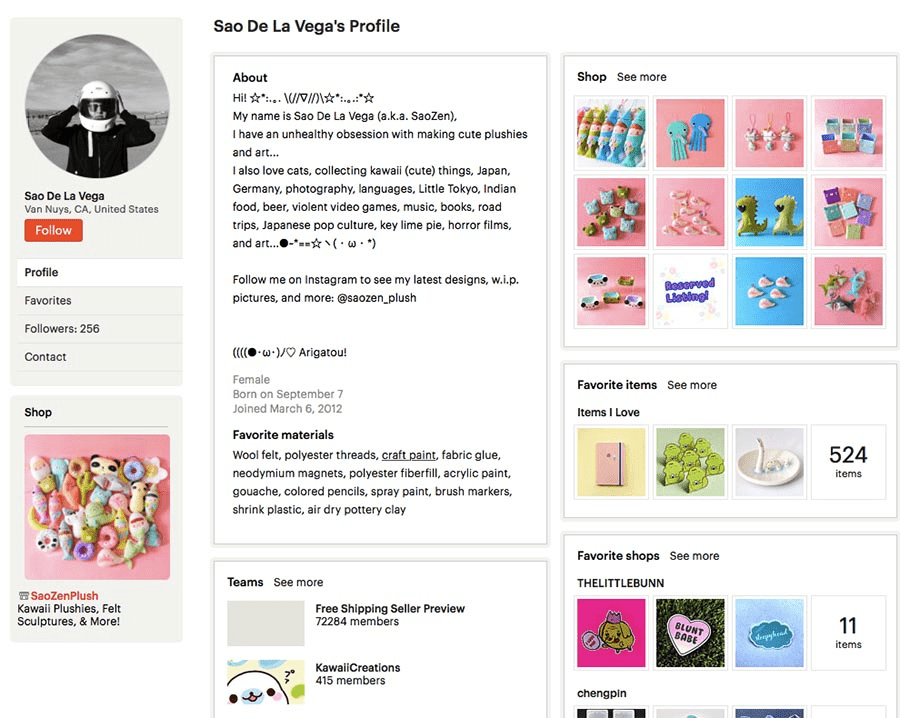Click Sao De La Vega's profile photo

(x=96, y=105)
